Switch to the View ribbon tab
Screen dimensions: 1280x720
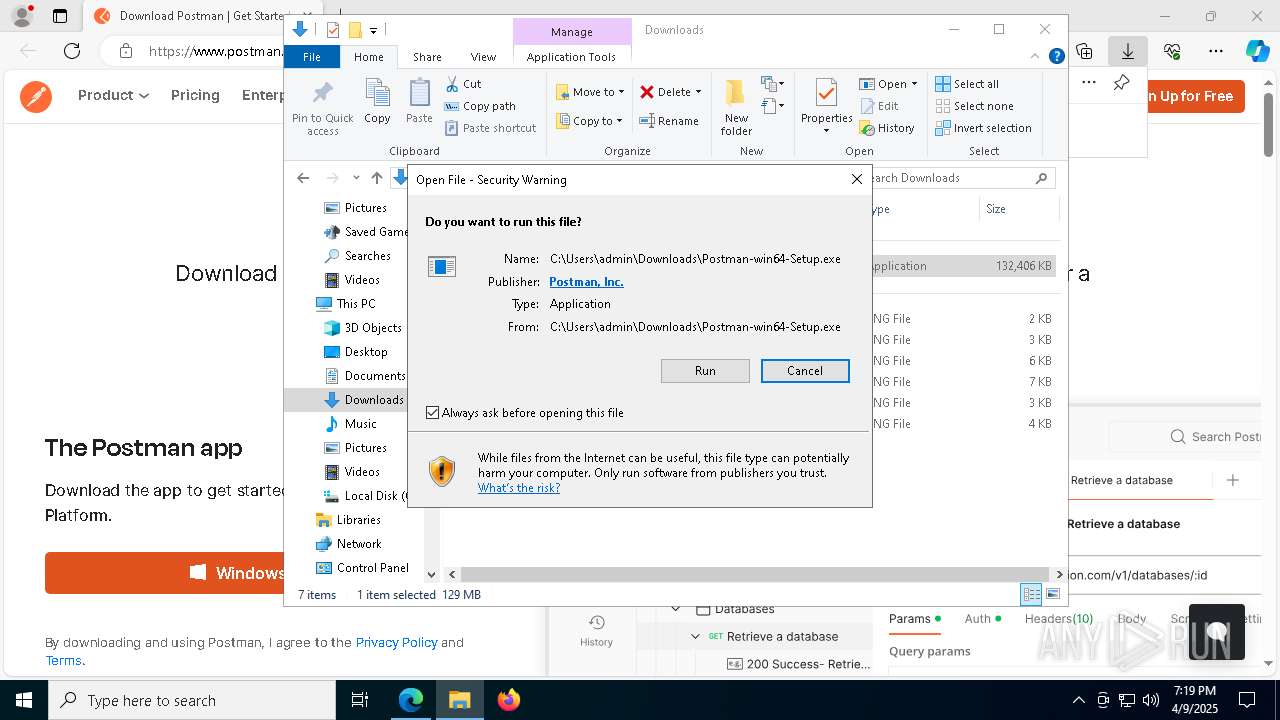point(483,57)
